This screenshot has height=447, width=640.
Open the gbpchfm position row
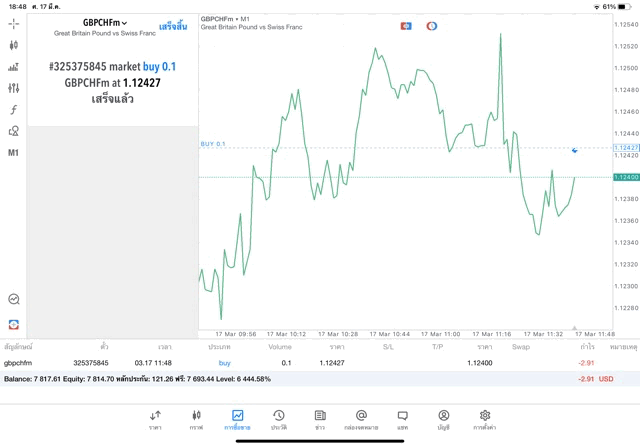[320, 363]
